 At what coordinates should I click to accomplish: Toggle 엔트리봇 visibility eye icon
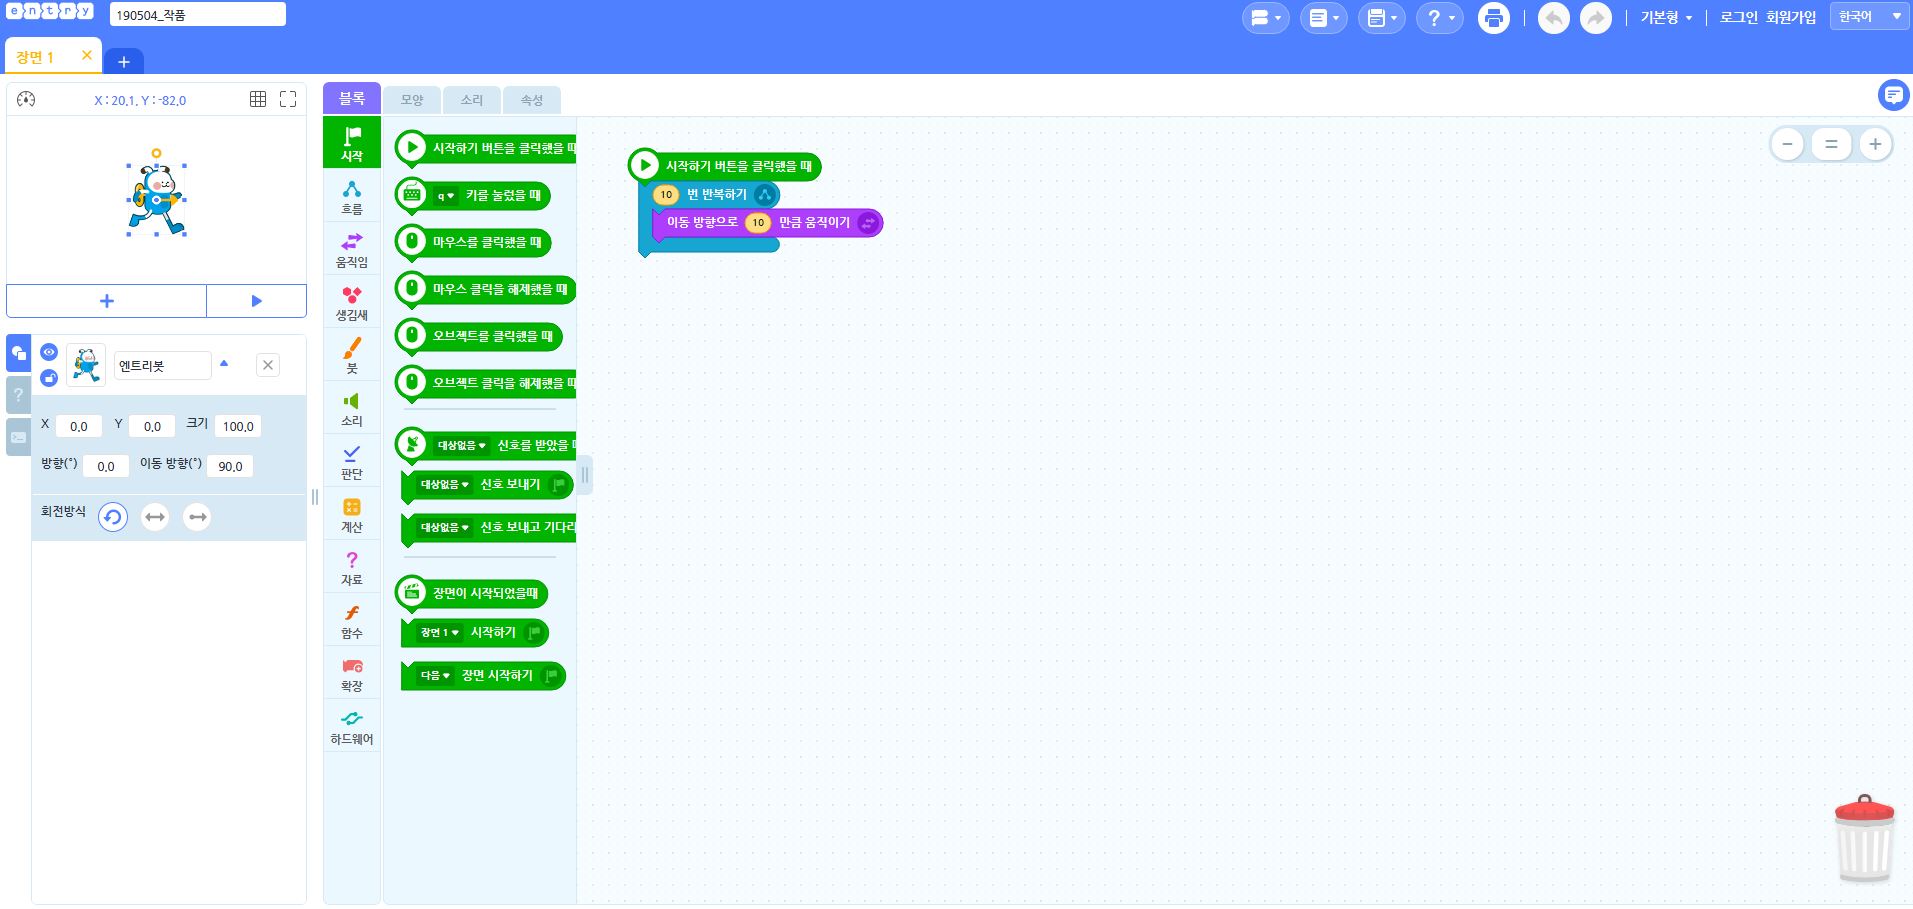coord(49,352)
